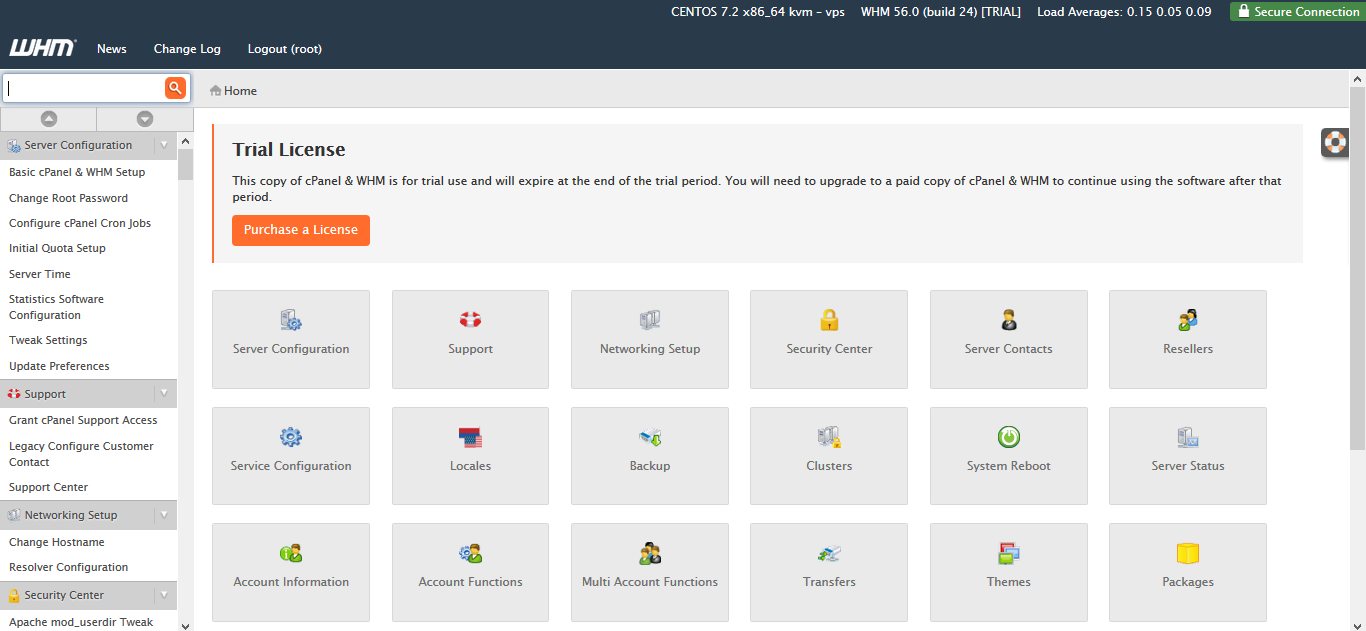
Task: Open the Account Functions tile icon
Action: pyautogui.click(x=470, y=553)
